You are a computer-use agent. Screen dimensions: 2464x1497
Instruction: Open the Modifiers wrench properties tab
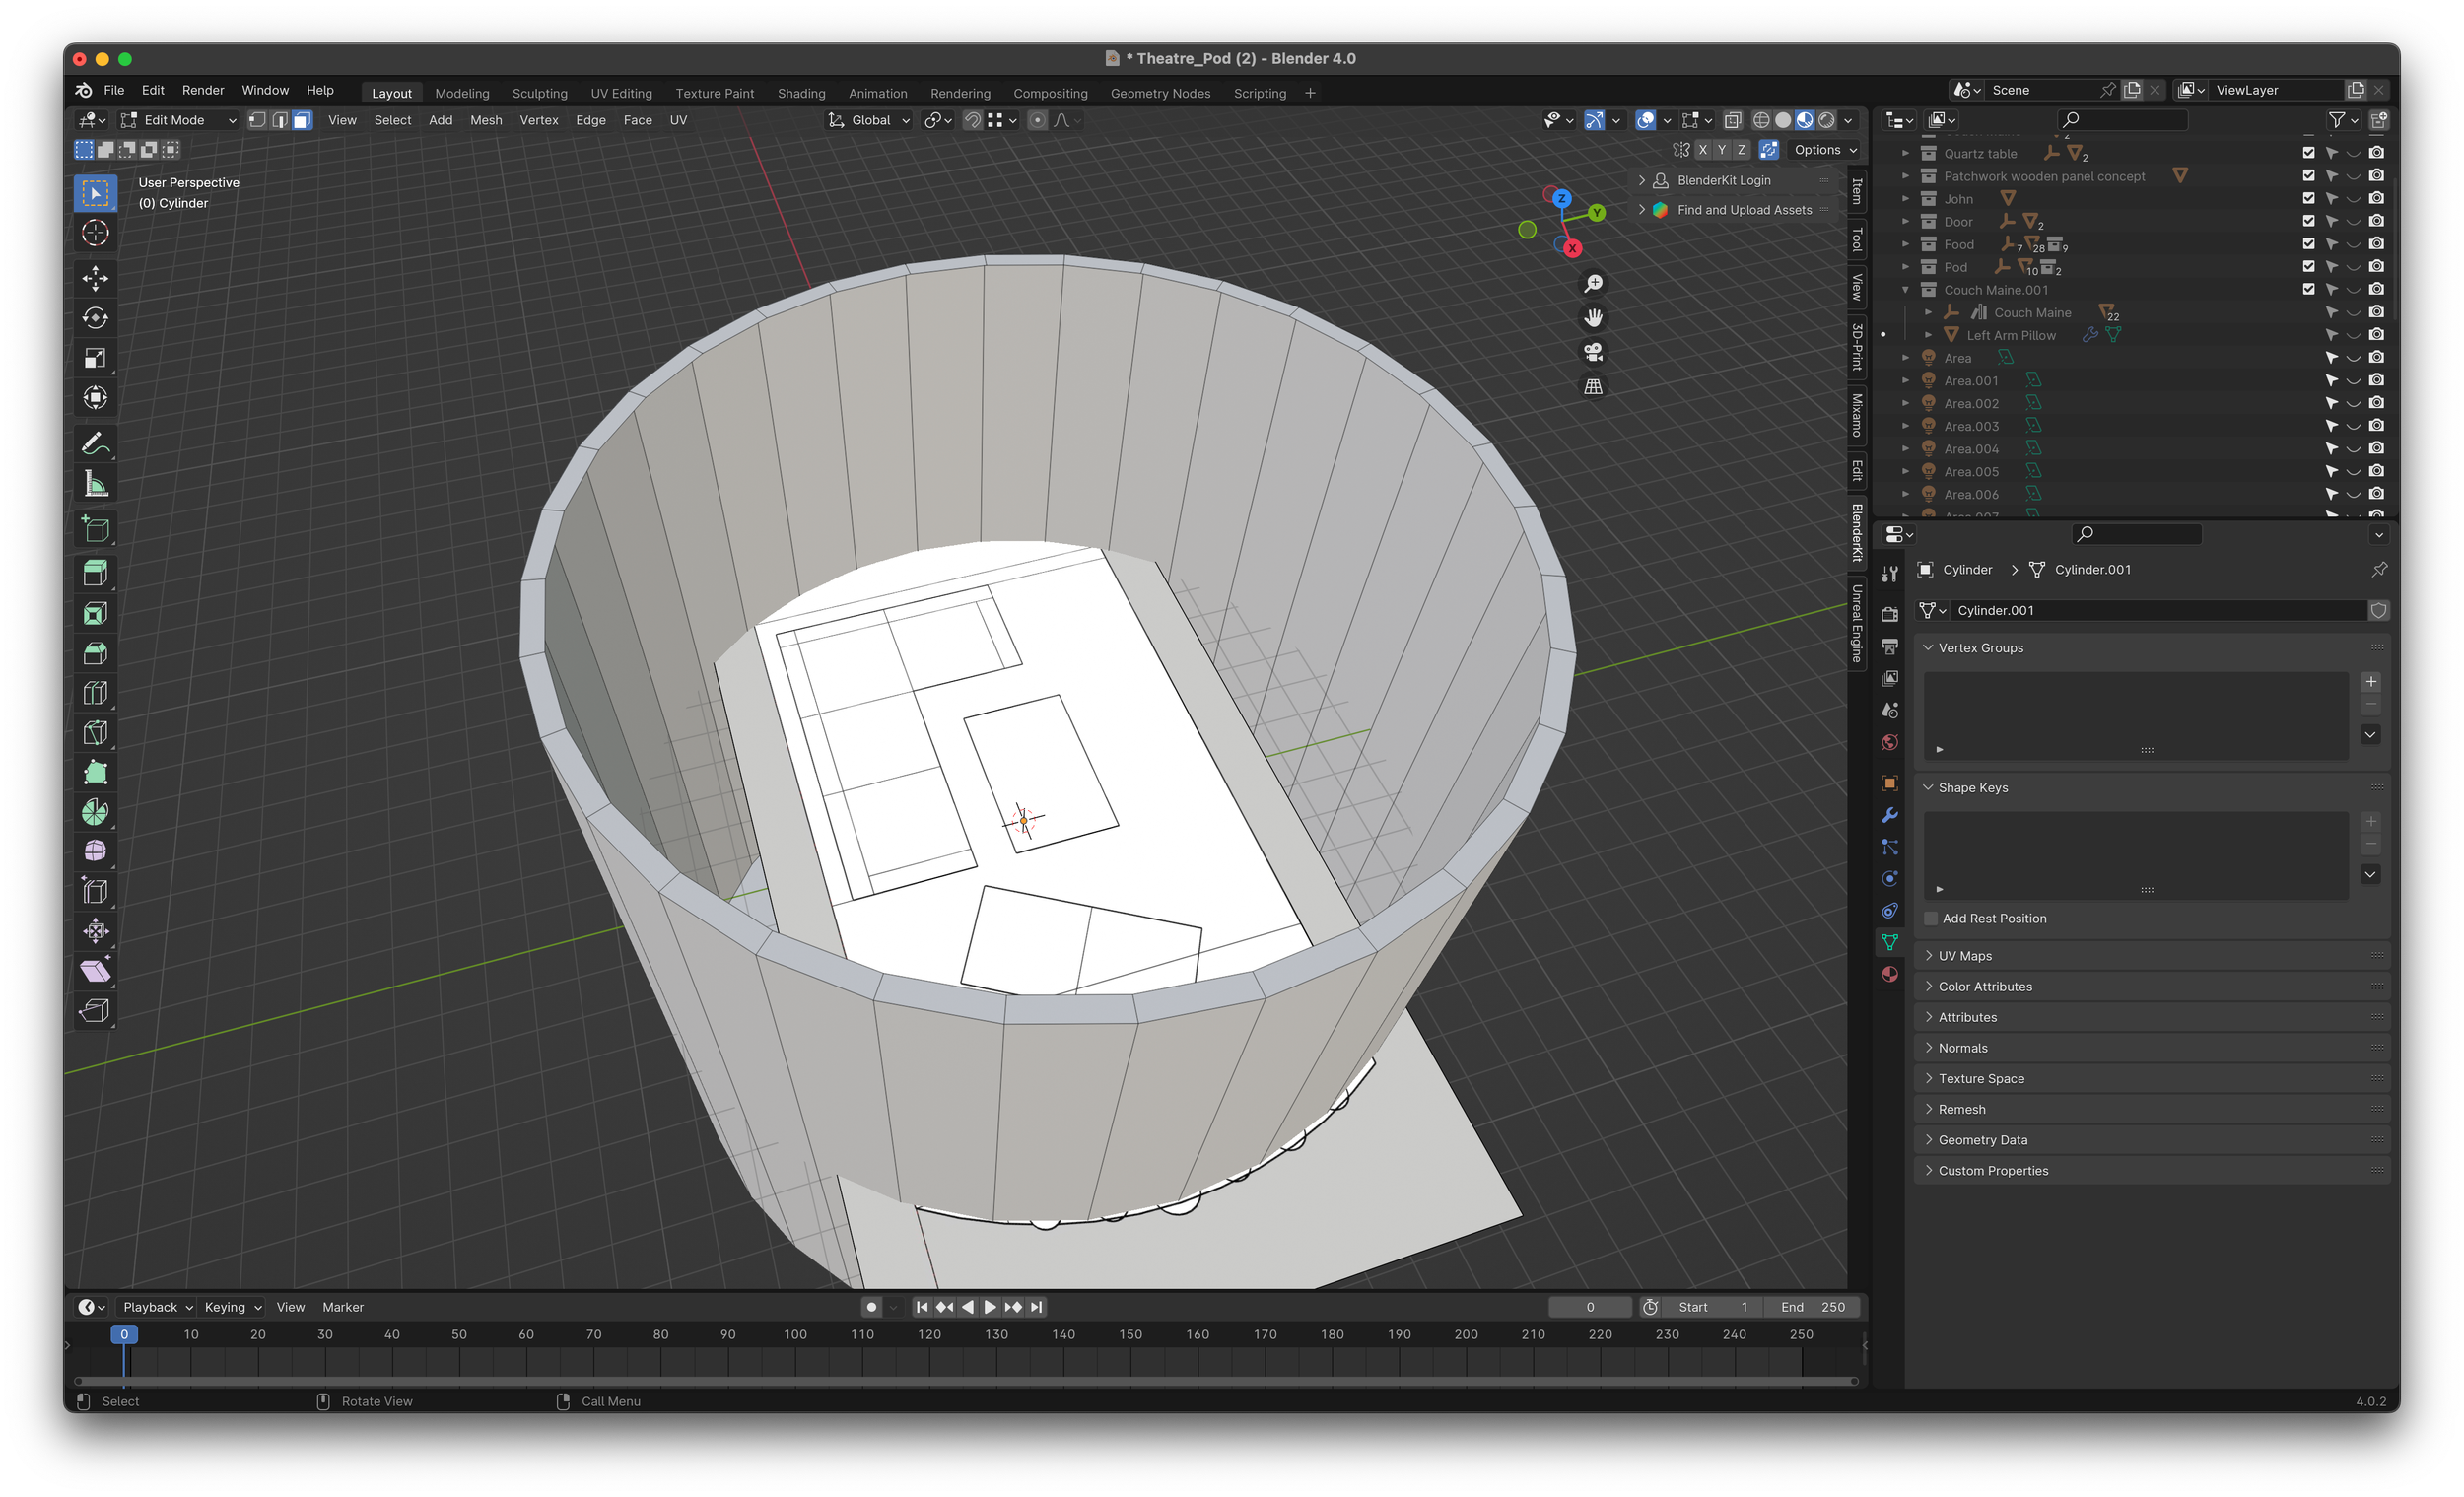click(1889, 815)
